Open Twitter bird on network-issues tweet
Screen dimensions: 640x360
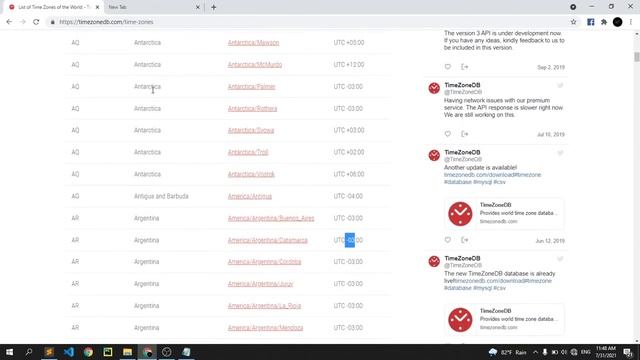click(x=560, y=86)
